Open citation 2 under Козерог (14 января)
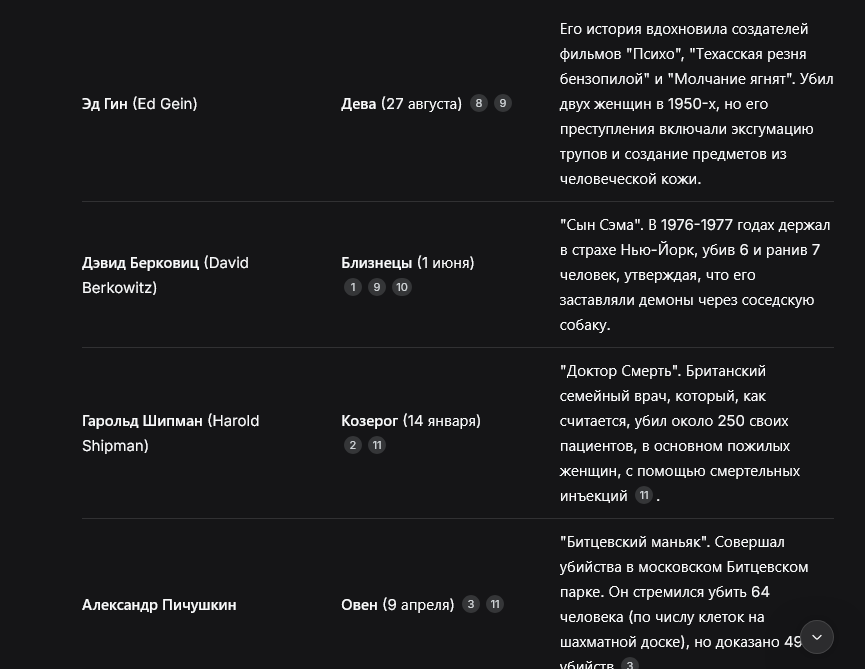865x669 pixels. (x=353, y=445)
